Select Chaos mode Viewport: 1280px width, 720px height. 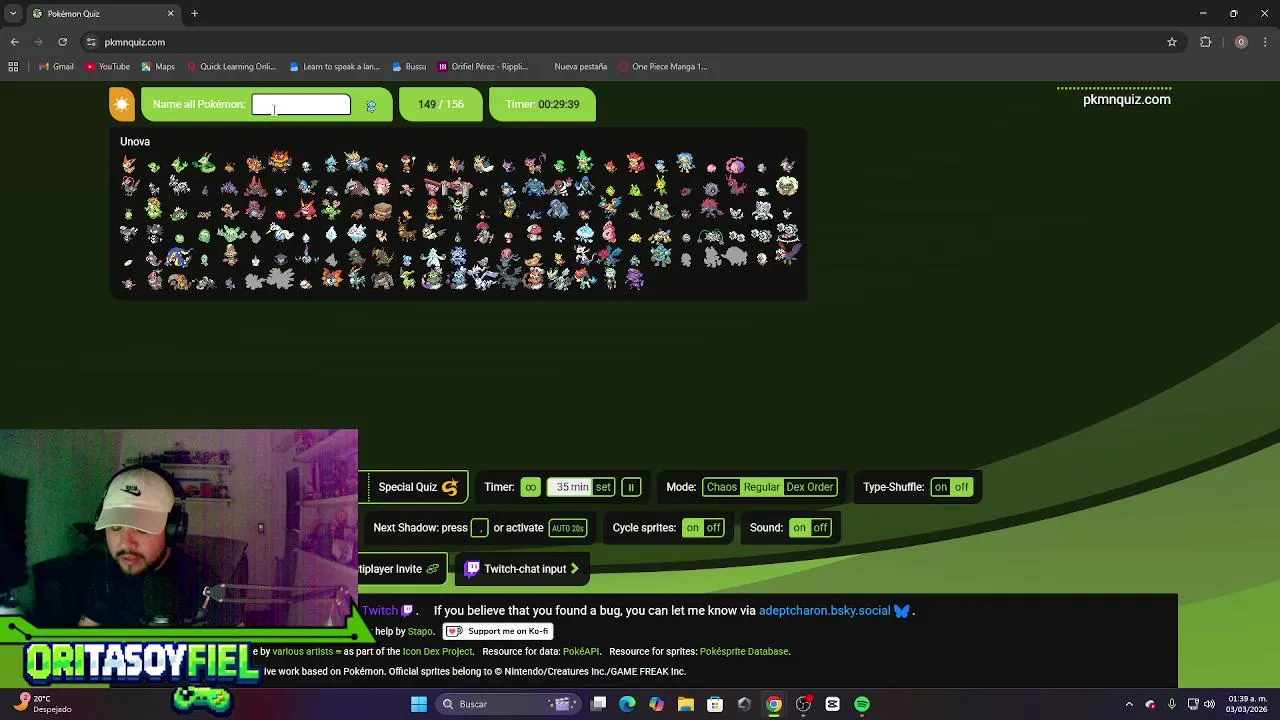[x=721, y=487]
